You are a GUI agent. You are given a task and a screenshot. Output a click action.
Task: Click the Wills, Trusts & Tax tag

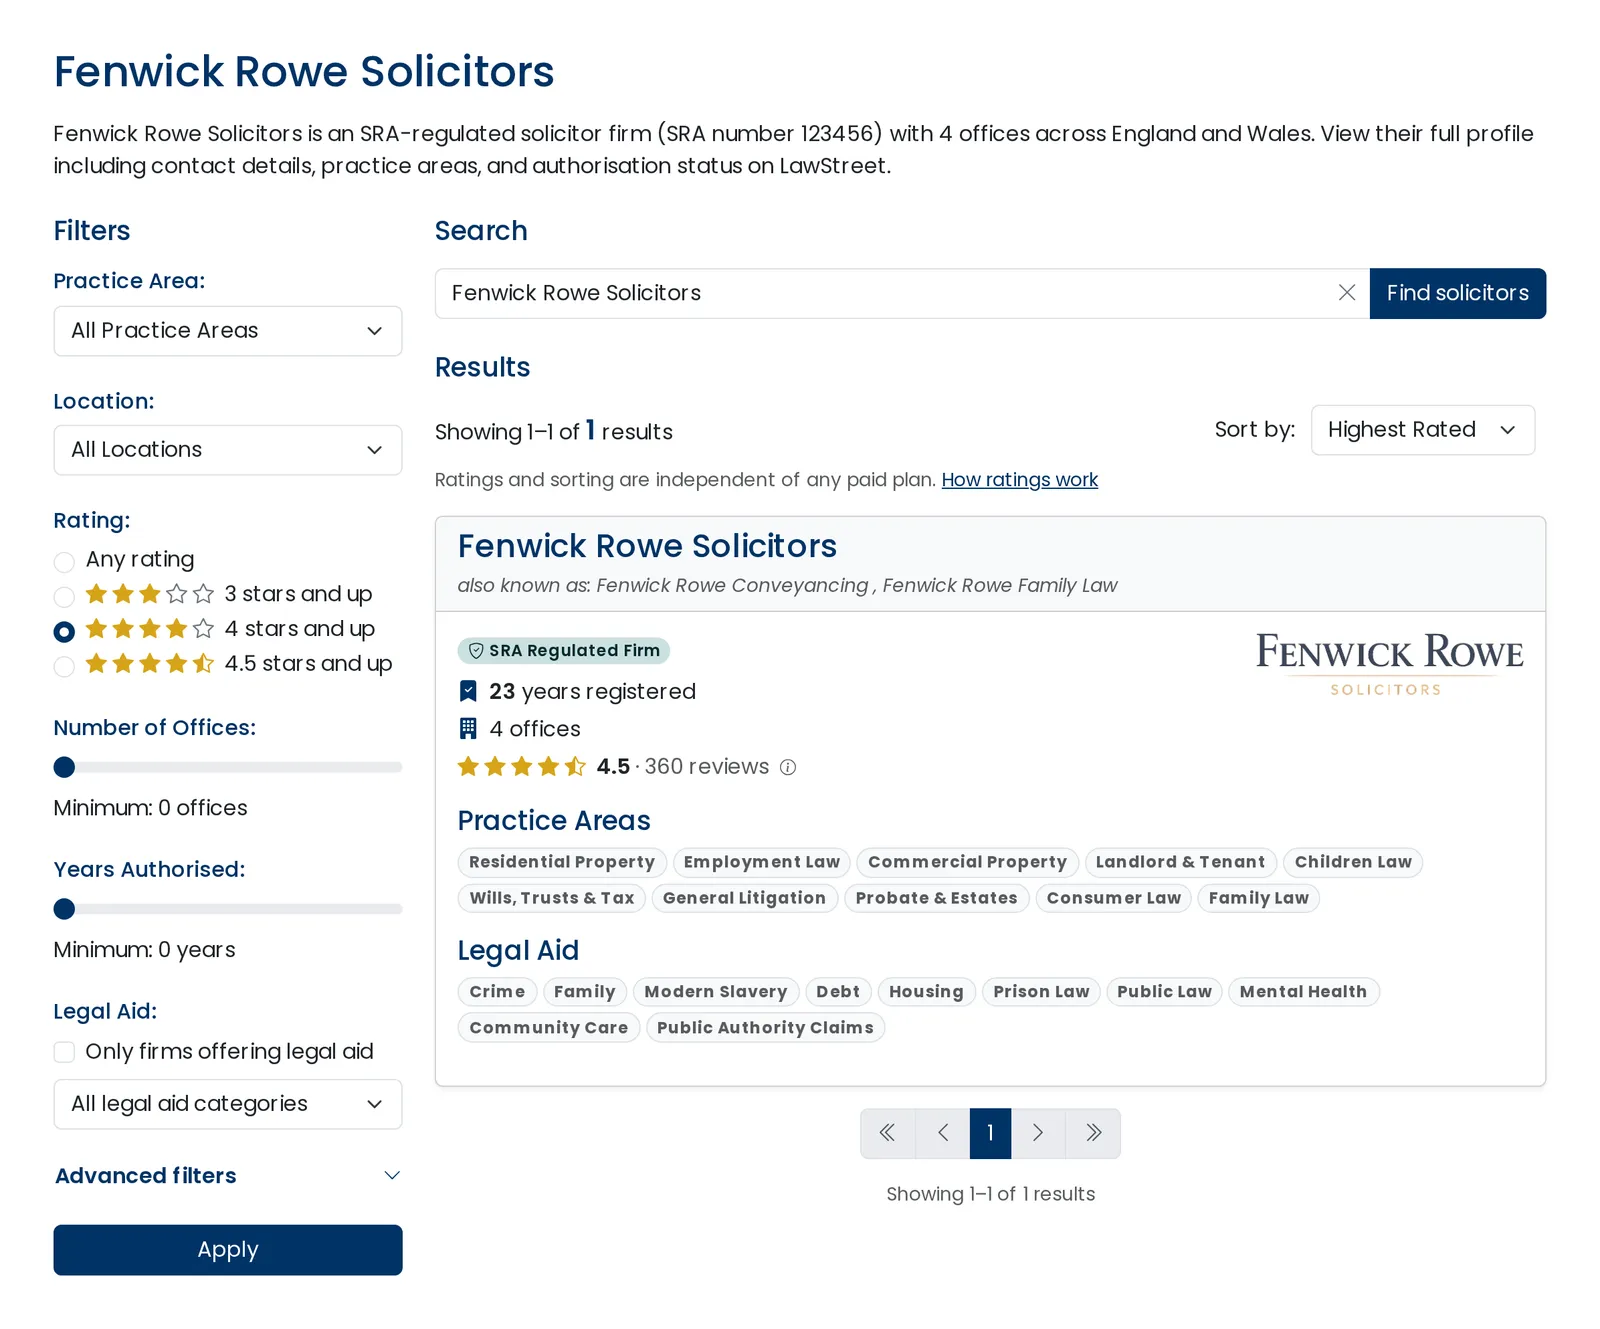pos(552,898)
